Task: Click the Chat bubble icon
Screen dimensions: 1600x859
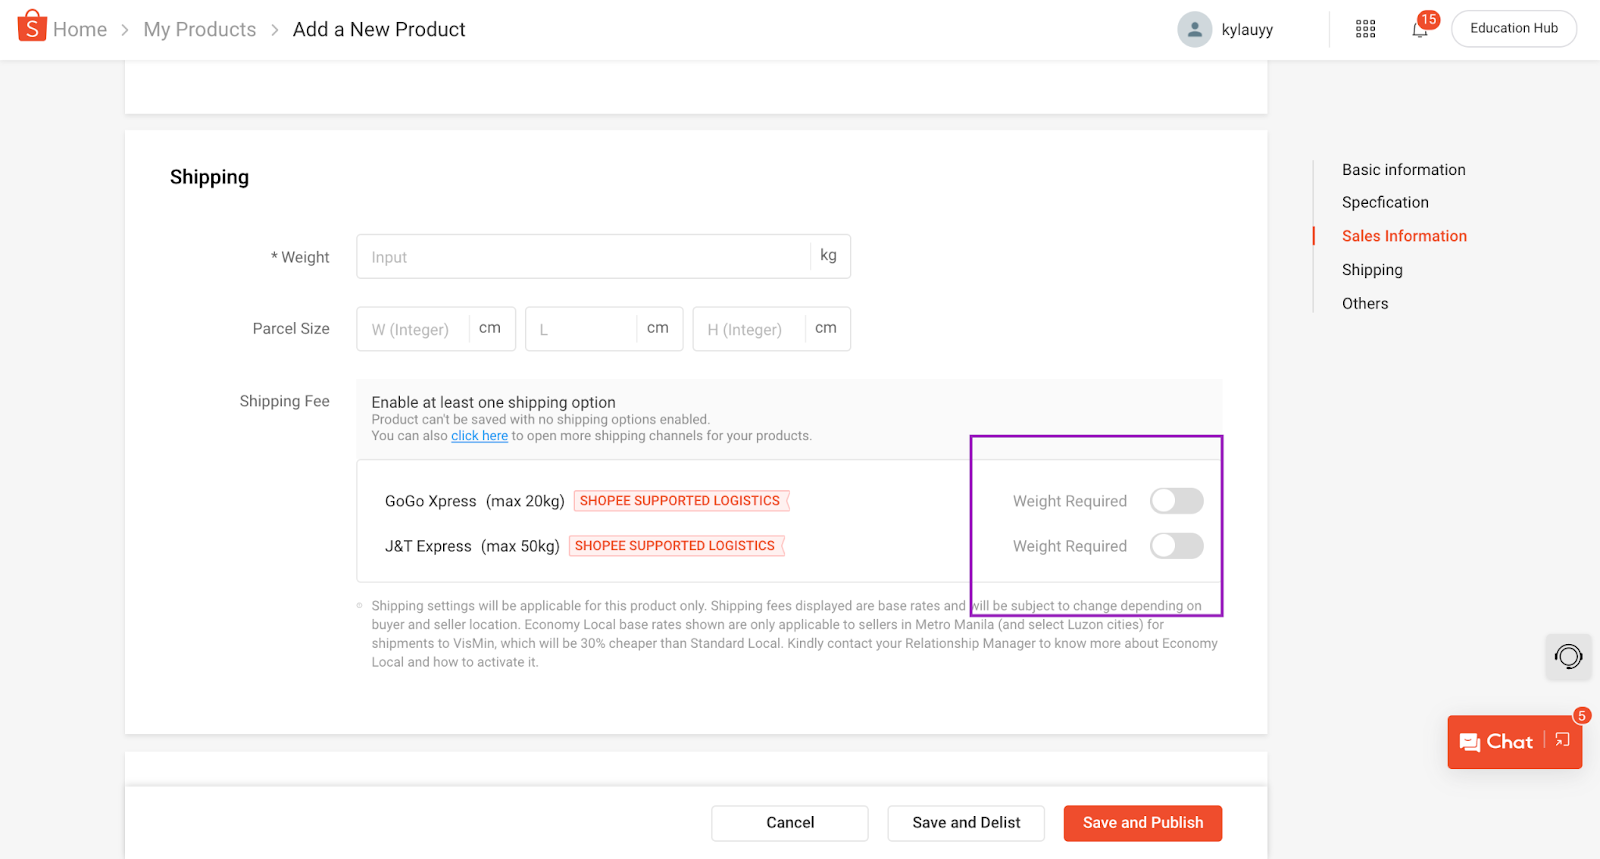Action: coord(1469,742)
